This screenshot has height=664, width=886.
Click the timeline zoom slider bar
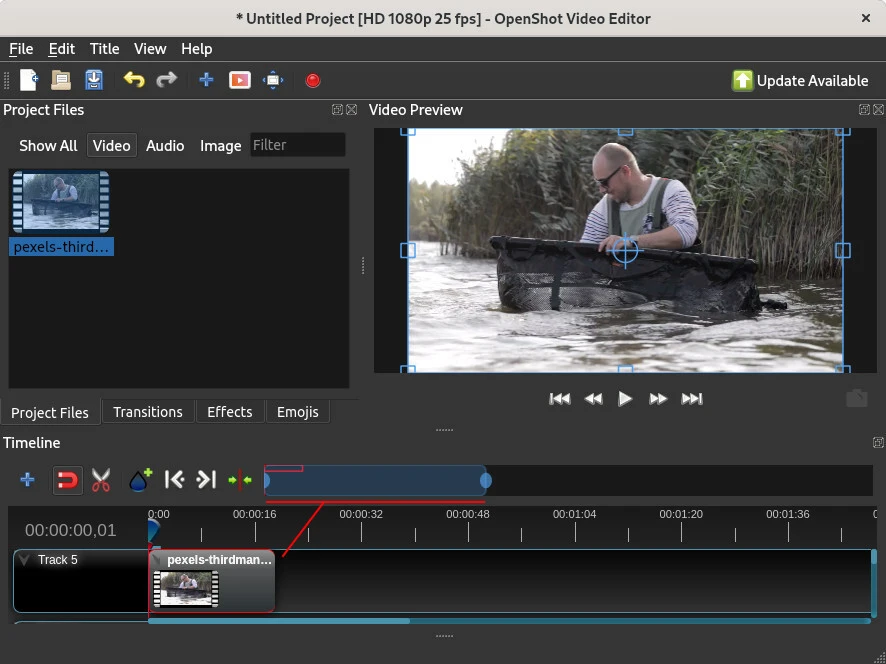coord(375,481)
